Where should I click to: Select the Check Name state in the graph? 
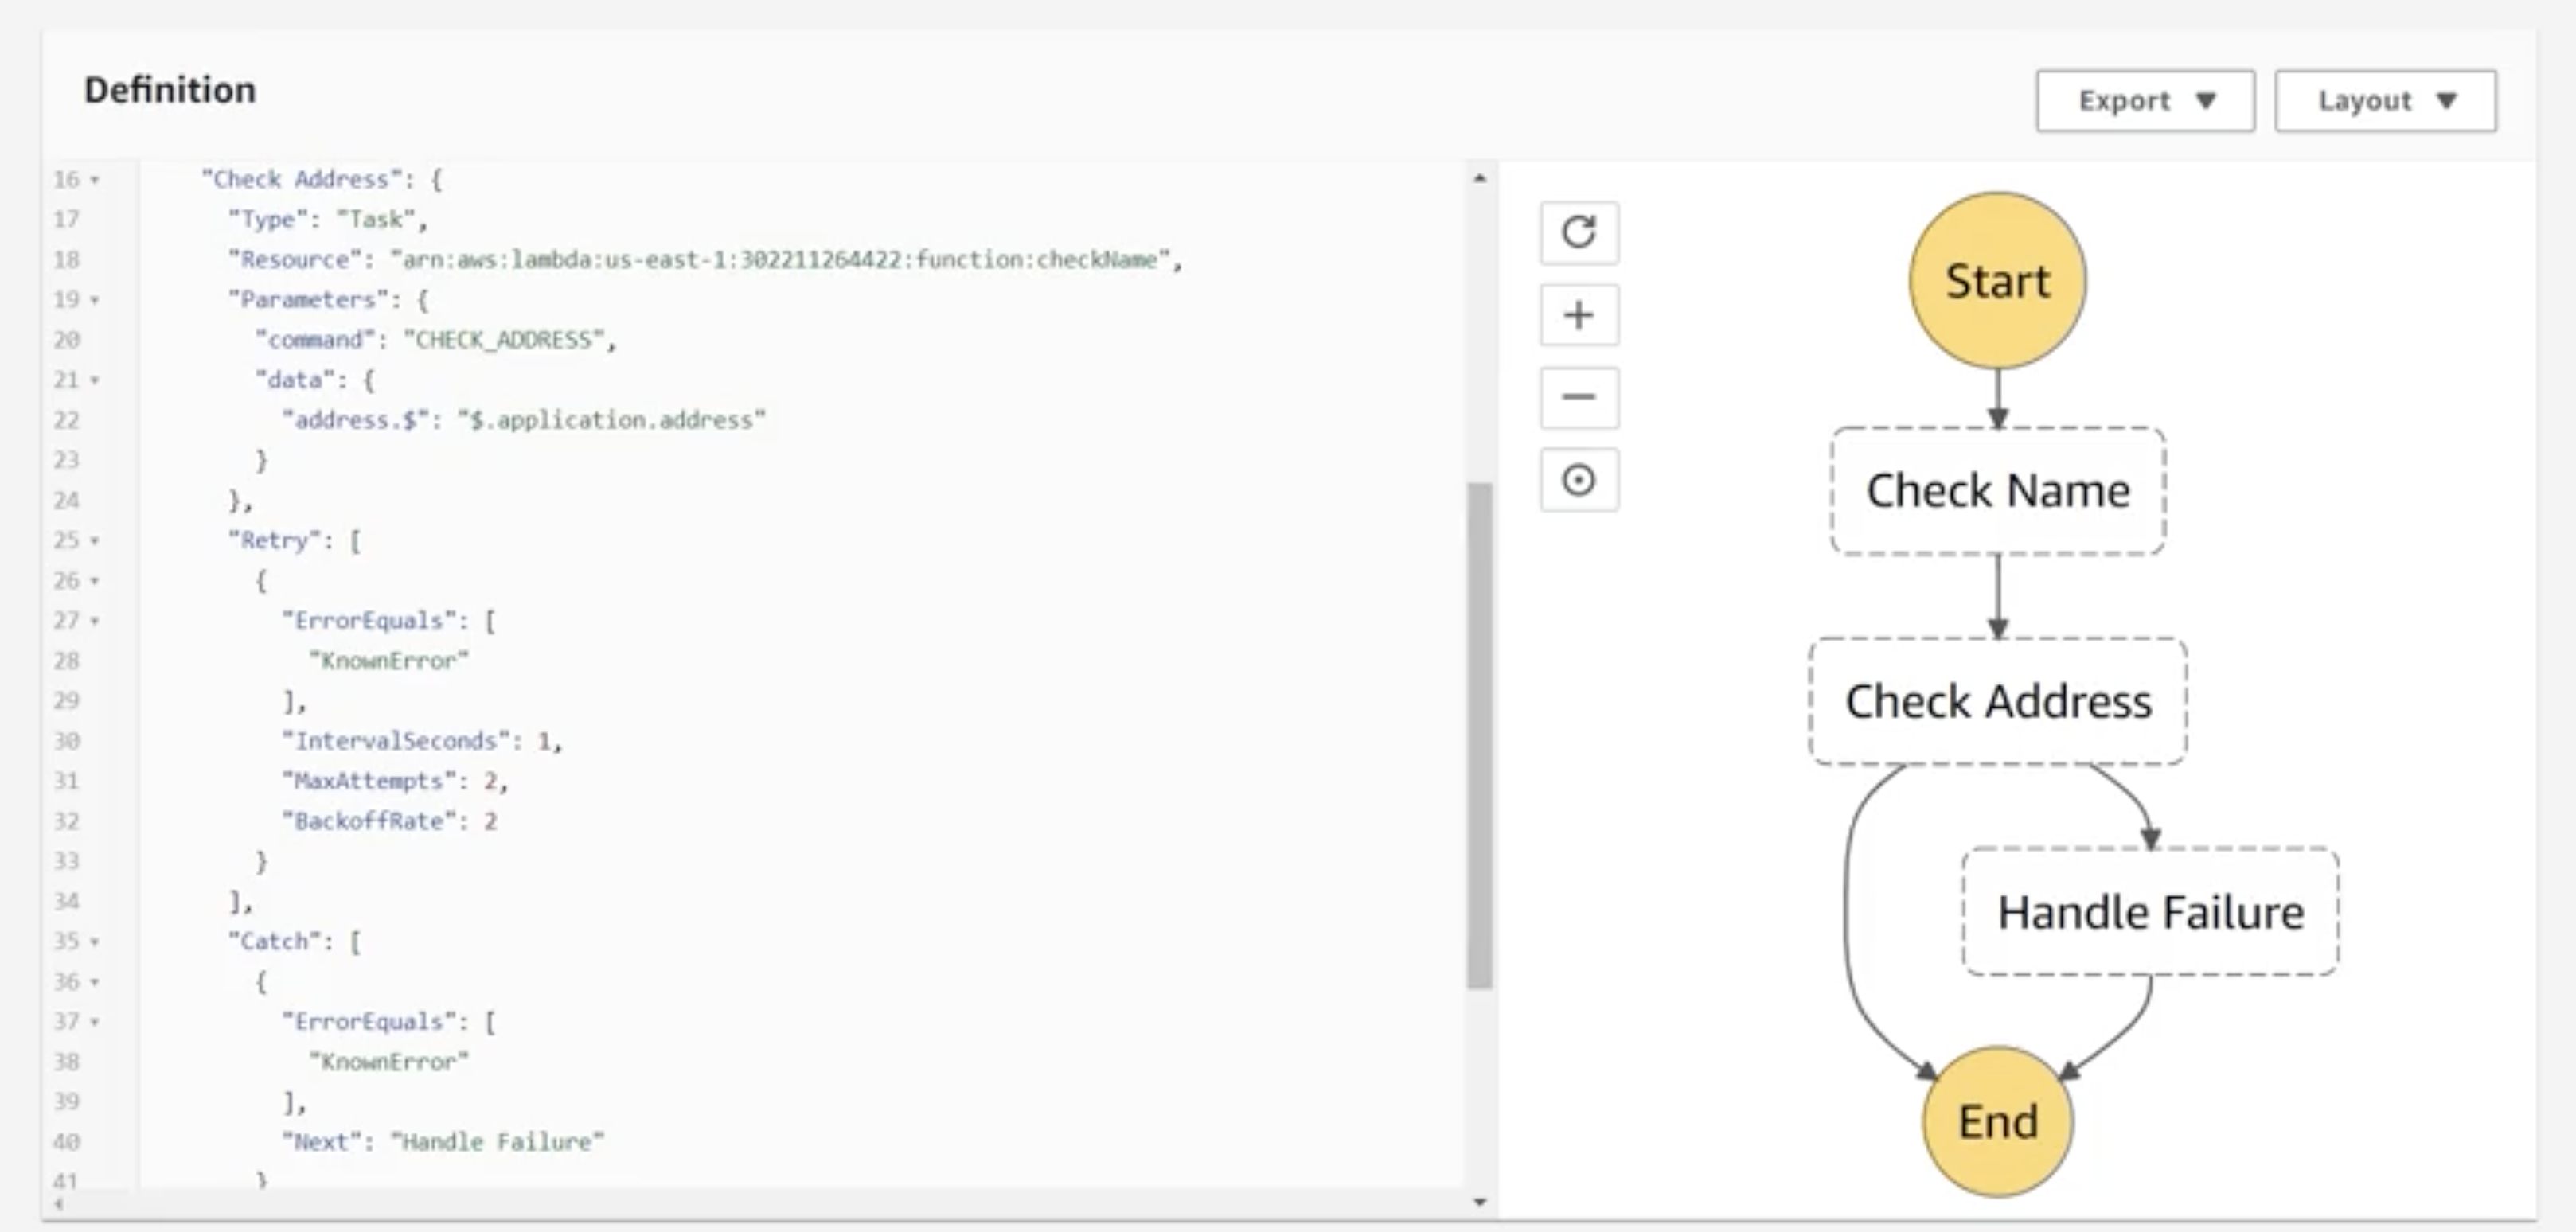coord(1997,490)
